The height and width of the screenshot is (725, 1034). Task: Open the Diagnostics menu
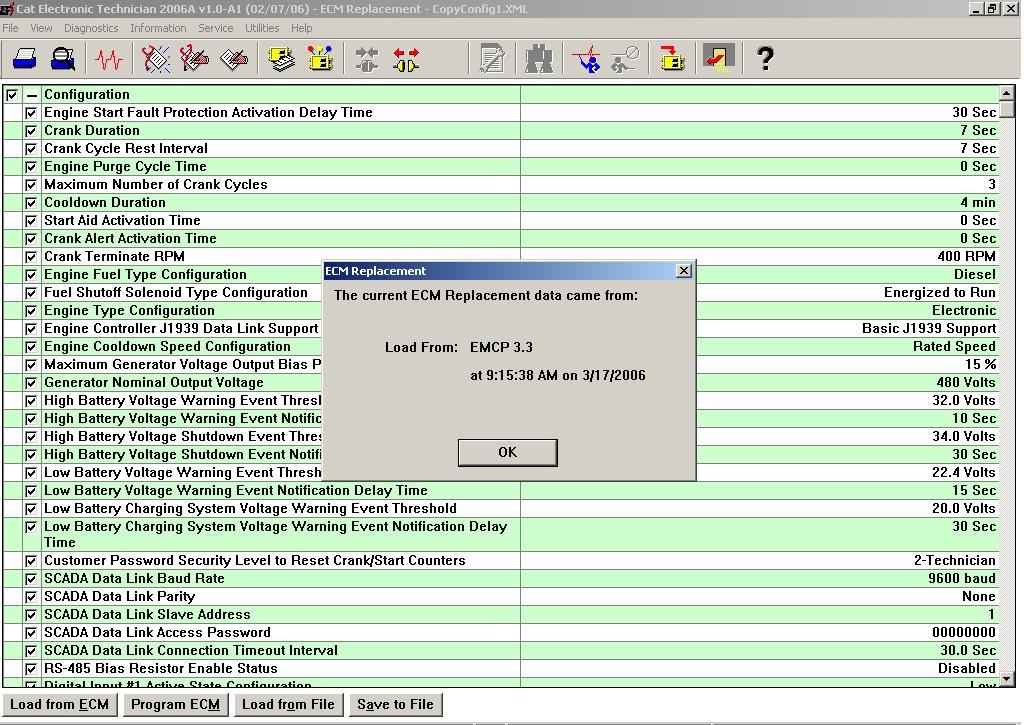tap(91, 28)
